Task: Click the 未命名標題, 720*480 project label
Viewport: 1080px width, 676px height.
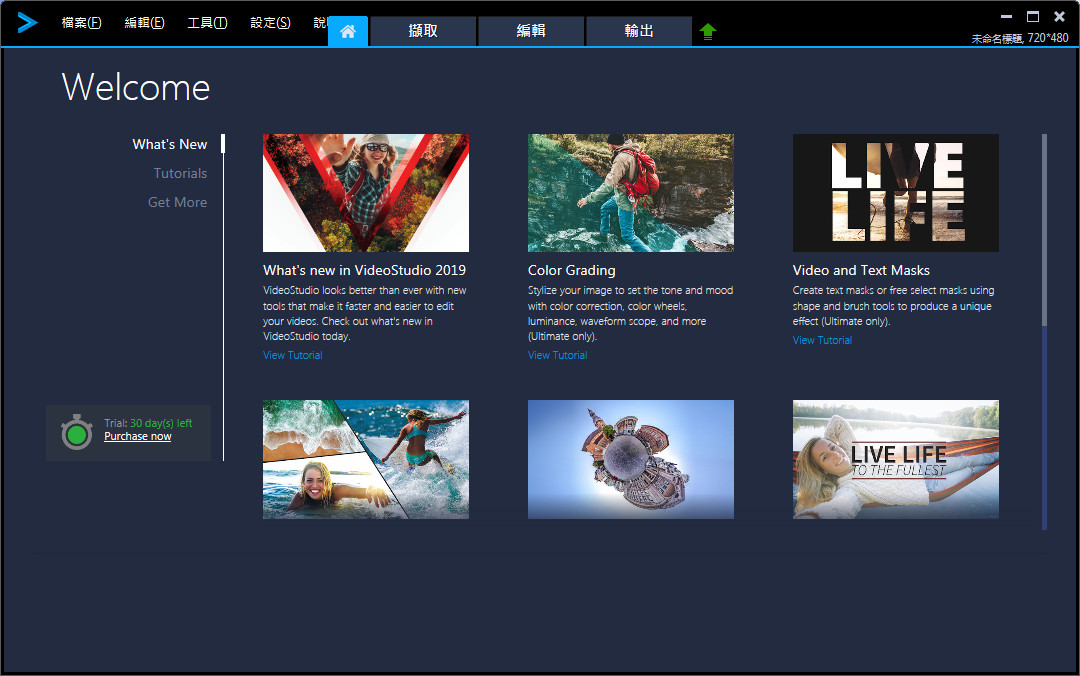Action: pyautogui.click(x=1020, y=38)
